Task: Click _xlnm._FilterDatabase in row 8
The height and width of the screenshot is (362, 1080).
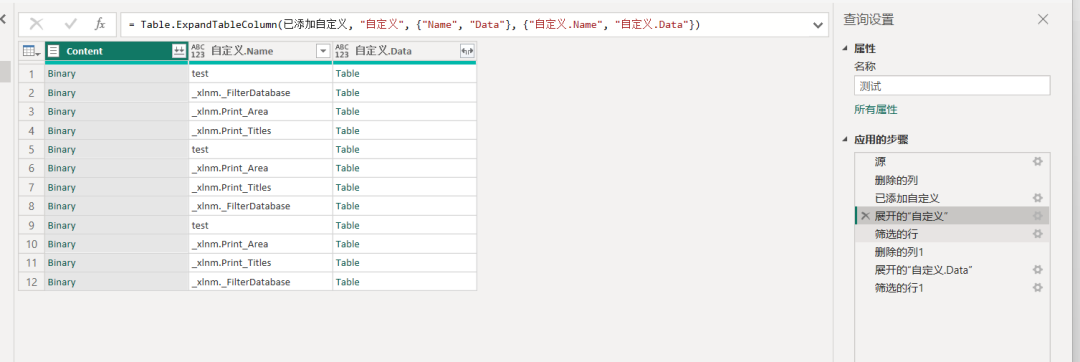Action: pyautogui.click(x=260, y=206)
